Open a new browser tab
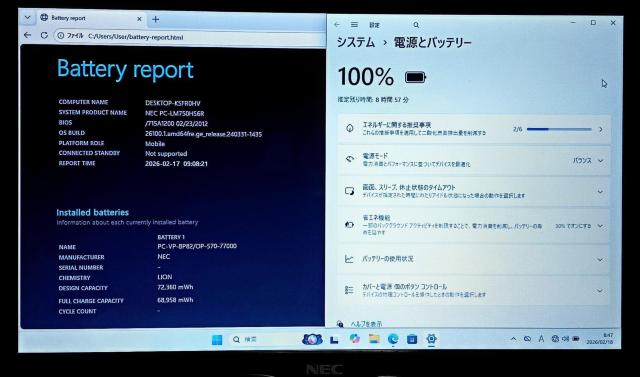This screenshot has width=640, height=377. click(x=156, y=19)
